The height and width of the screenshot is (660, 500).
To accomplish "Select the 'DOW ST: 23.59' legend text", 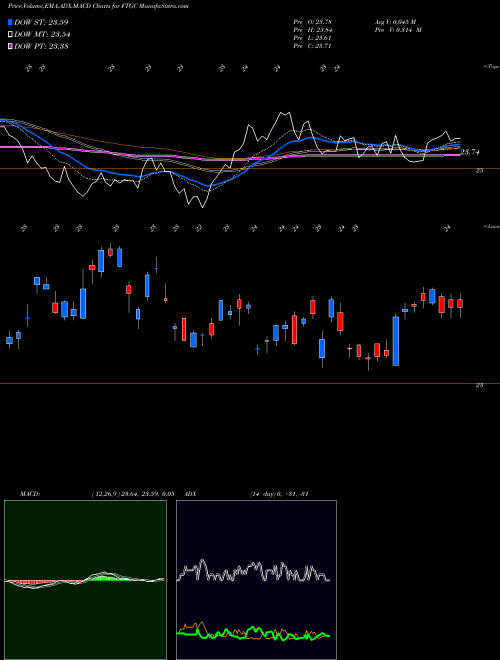I will [41, 22].
